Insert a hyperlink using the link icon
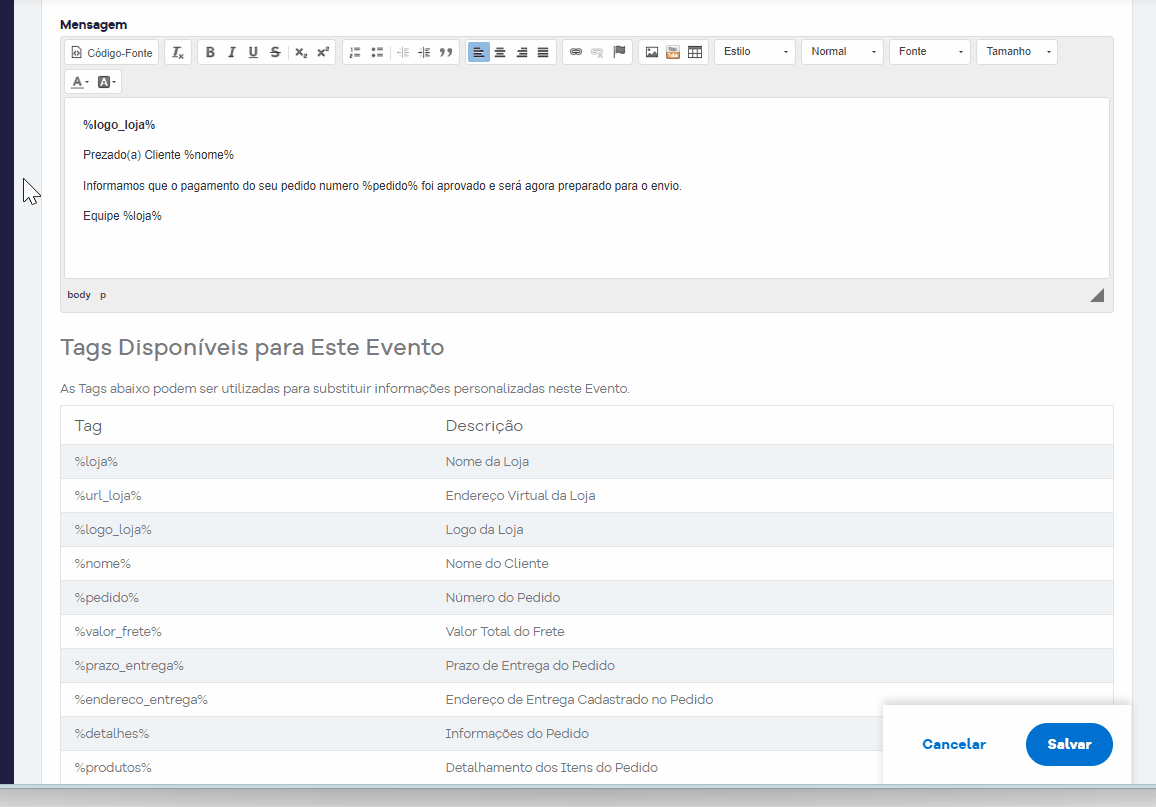Image resolution: width=1156 pixels, height=807 pixels. coord(576,52)
